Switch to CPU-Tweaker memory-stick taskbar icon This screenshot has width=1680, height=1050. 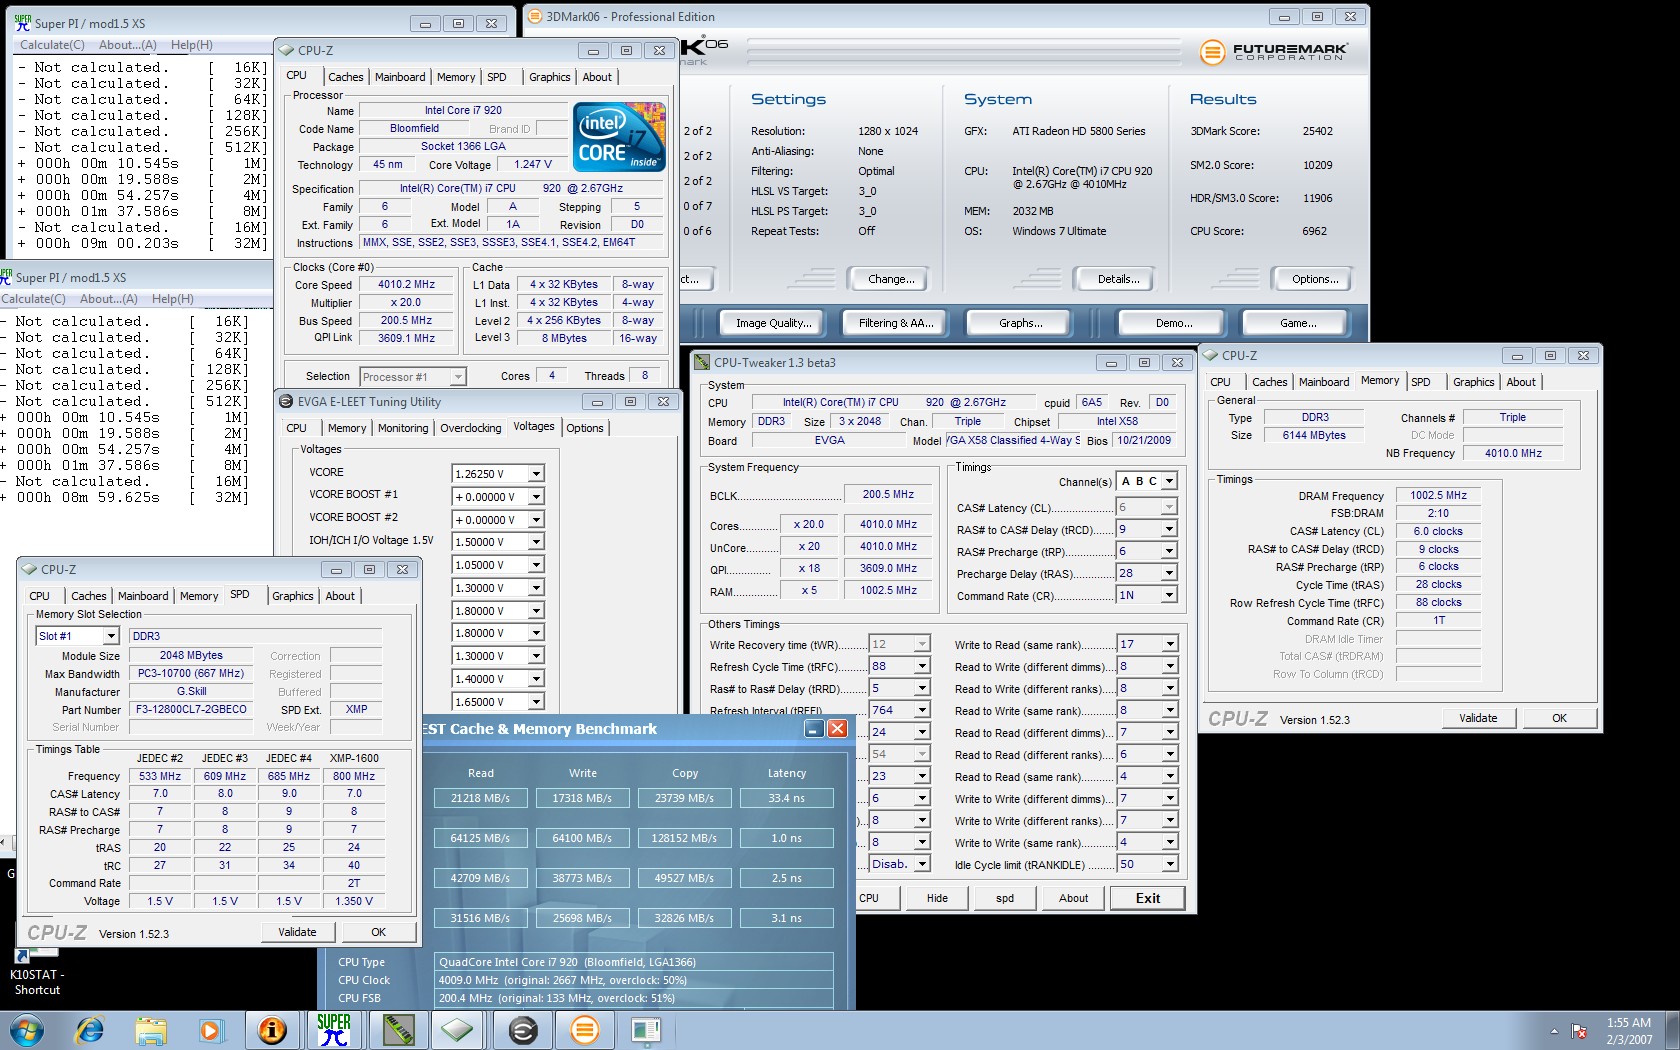coord(397,1029)
